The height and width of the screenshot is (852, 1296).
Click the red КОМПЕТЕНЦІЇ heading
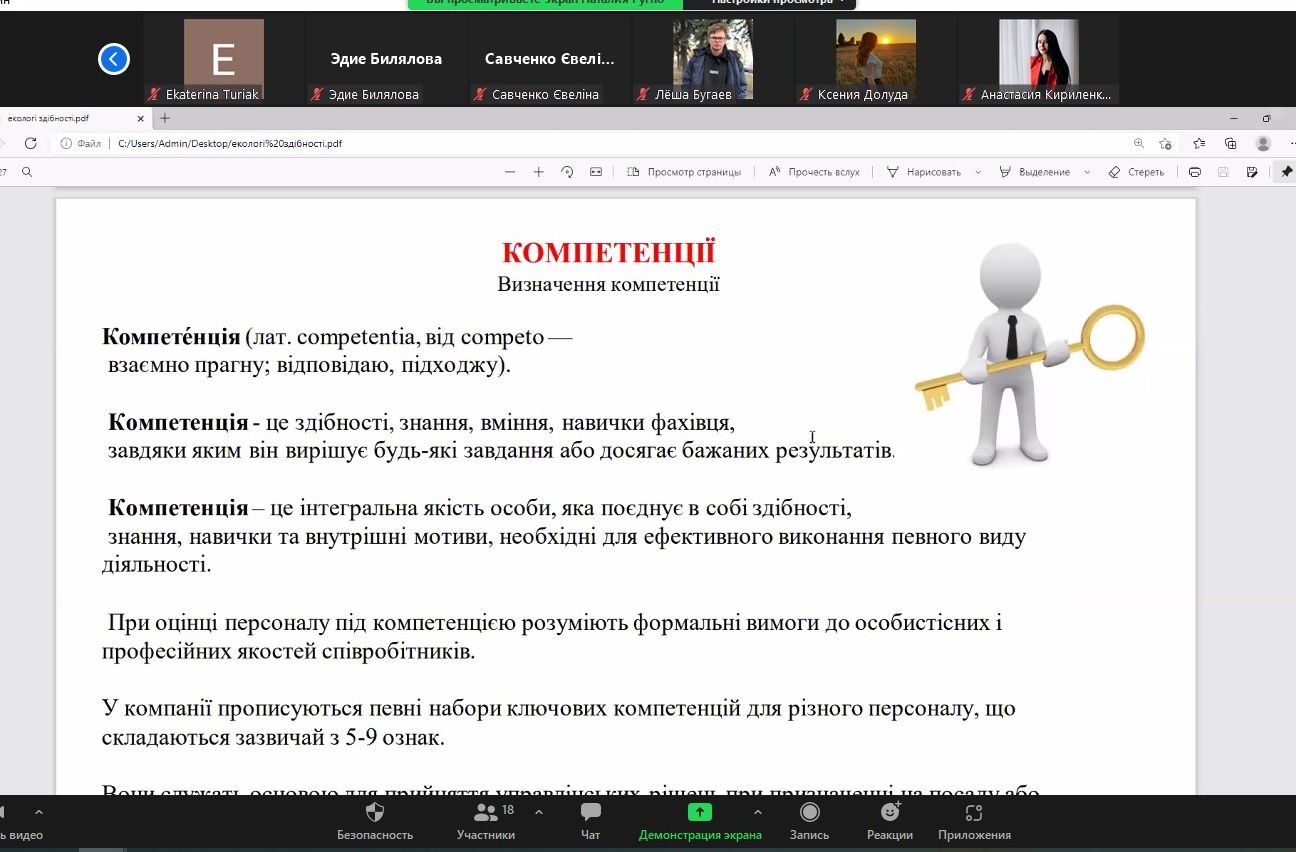click(609, 252)
